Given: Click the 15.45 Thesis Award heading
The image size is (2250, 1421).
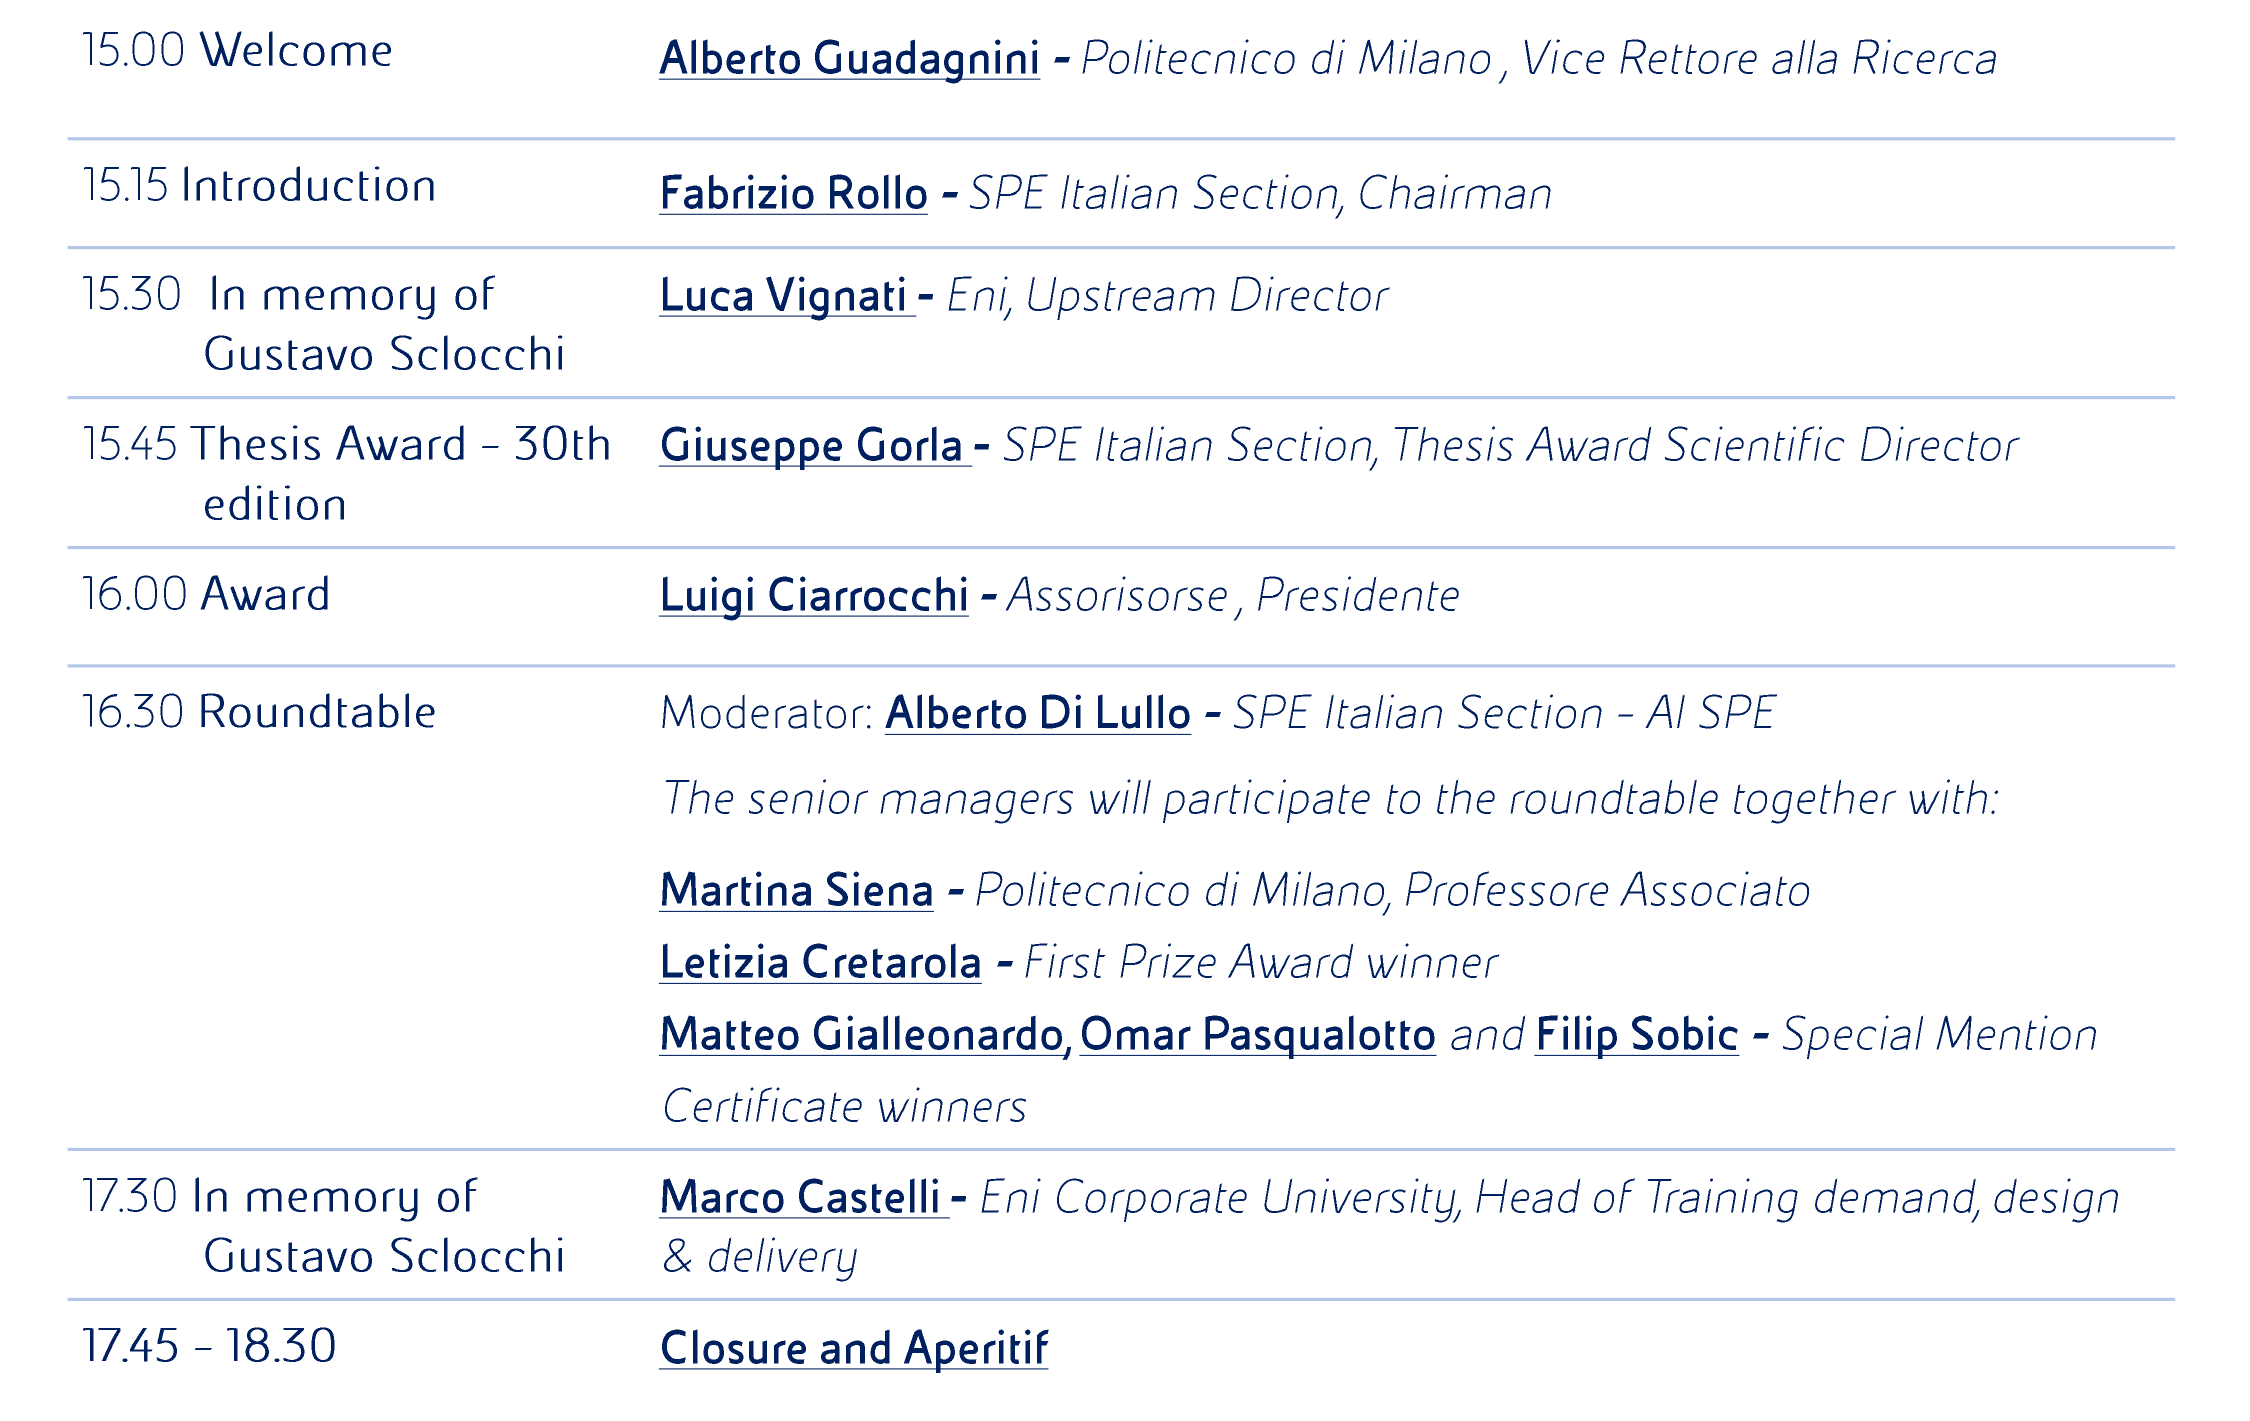Looking at the screenshot, I should point(346,445).
